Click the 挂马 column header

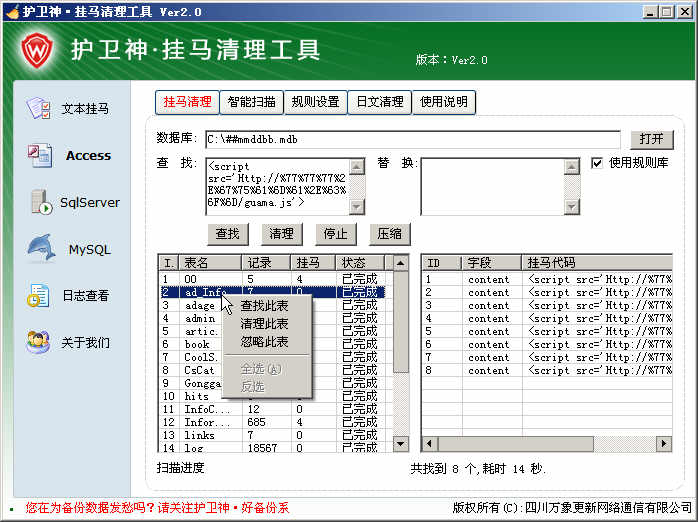point(313,263)
